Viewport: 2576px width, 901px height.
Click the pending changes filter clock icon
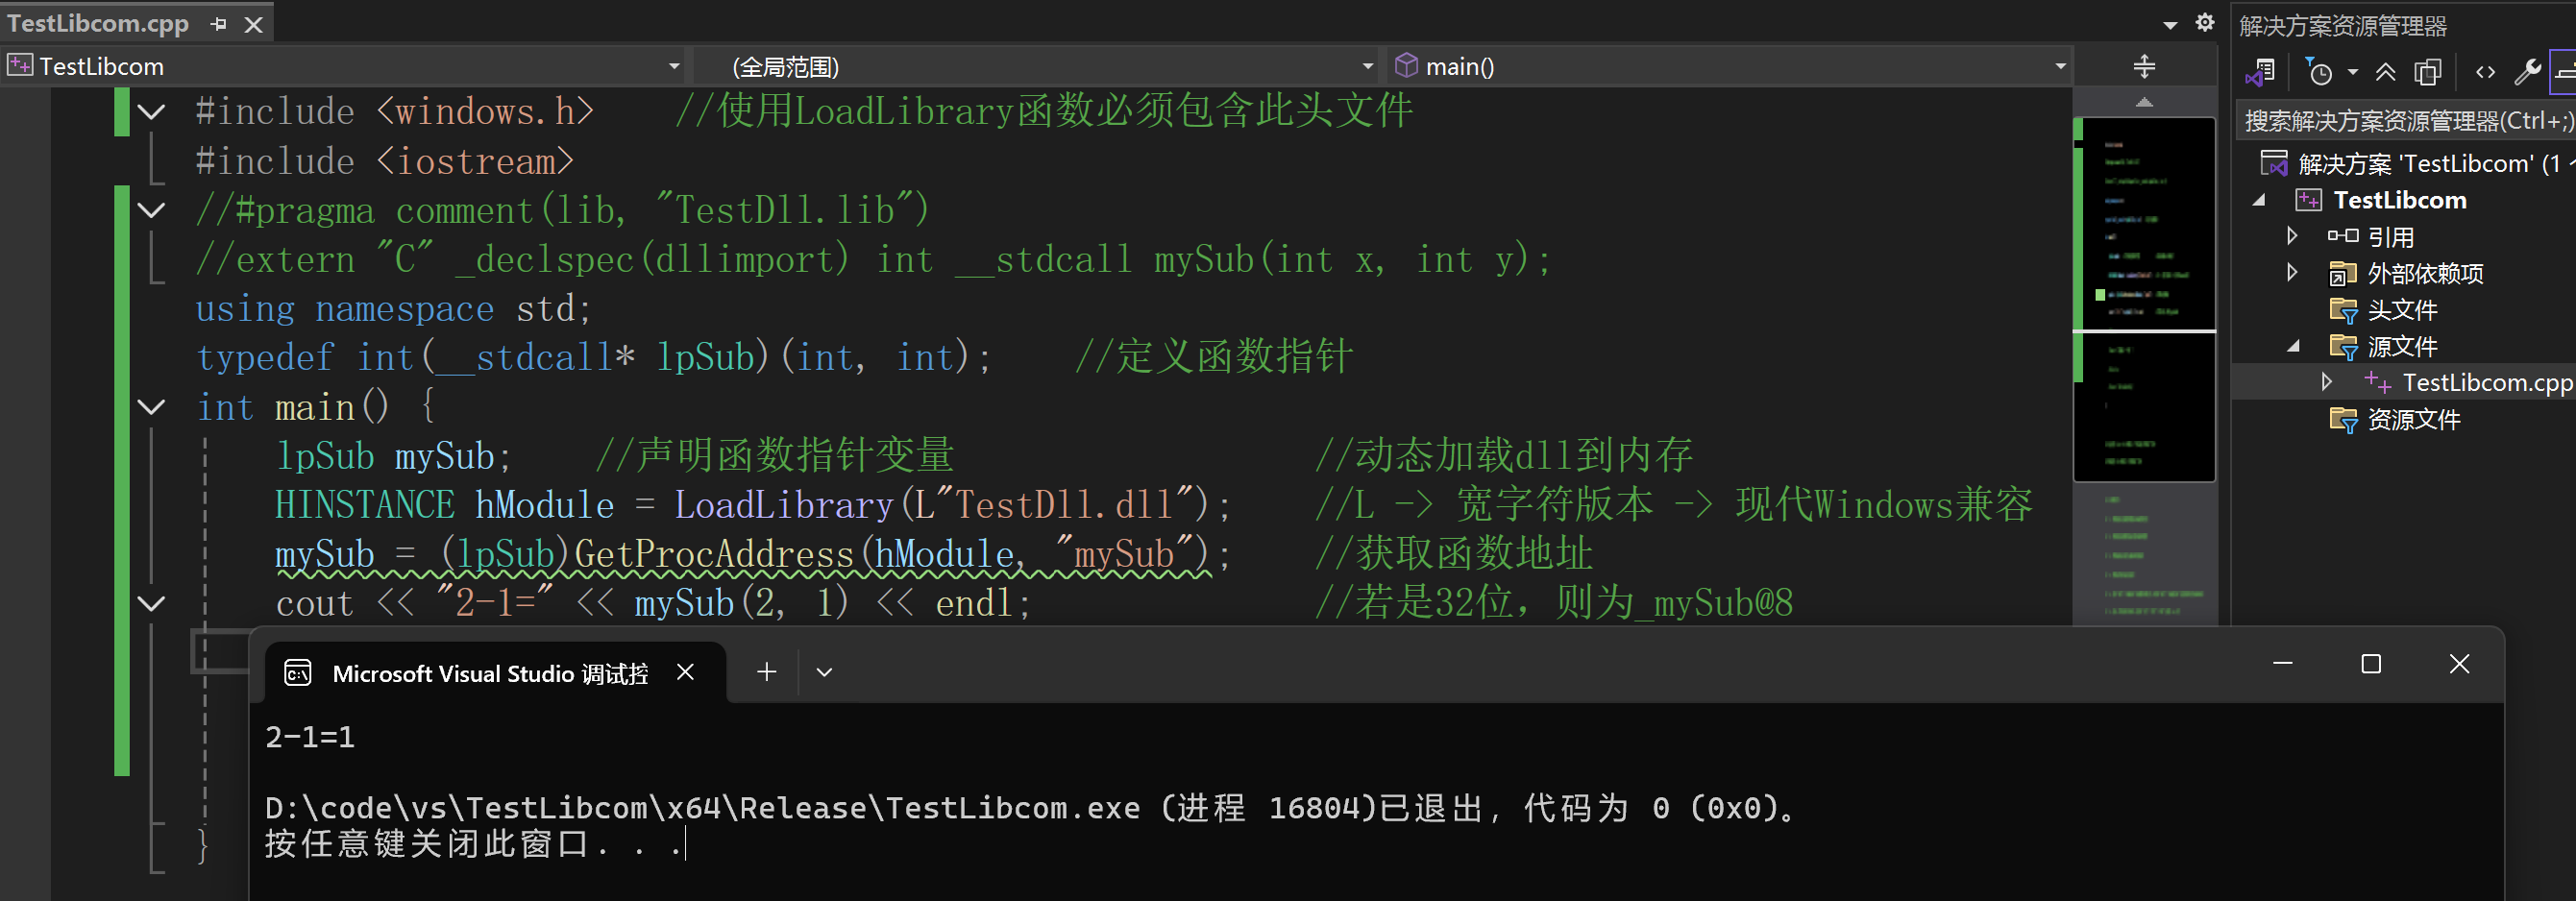(x=2319, y=72)
